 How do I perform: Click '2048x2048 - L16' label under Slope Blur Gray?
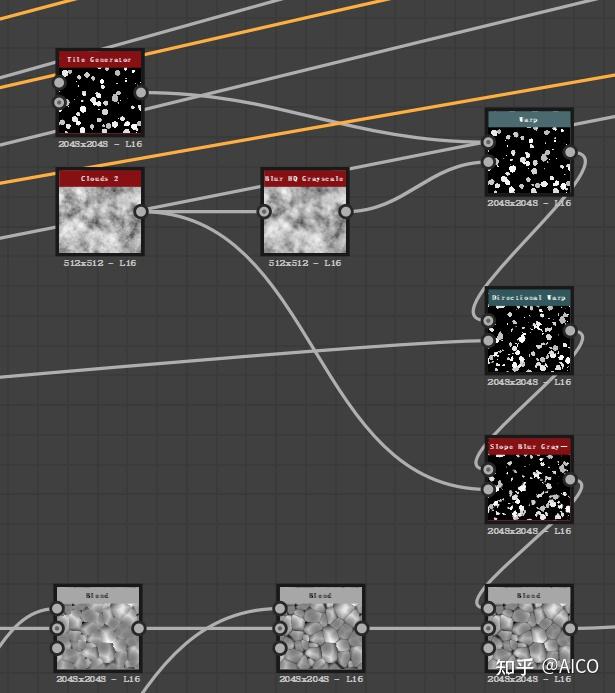click(529, 531)
